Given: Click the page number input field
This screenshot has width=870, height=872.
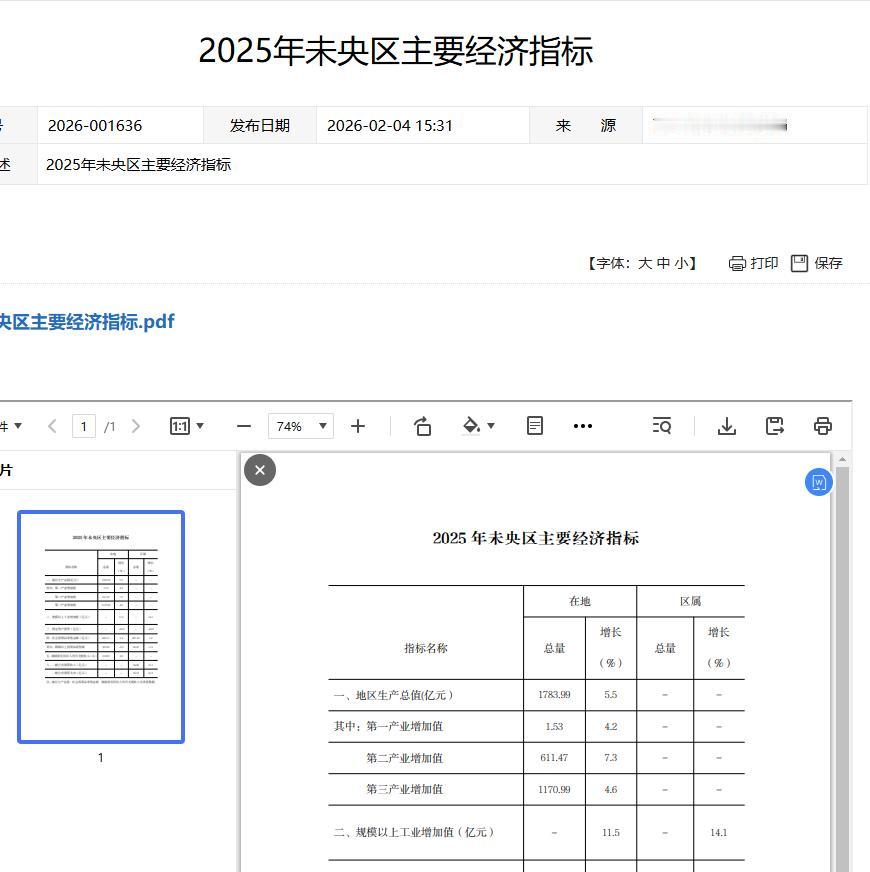Looking at the screenshot, I should click(84, 425).
